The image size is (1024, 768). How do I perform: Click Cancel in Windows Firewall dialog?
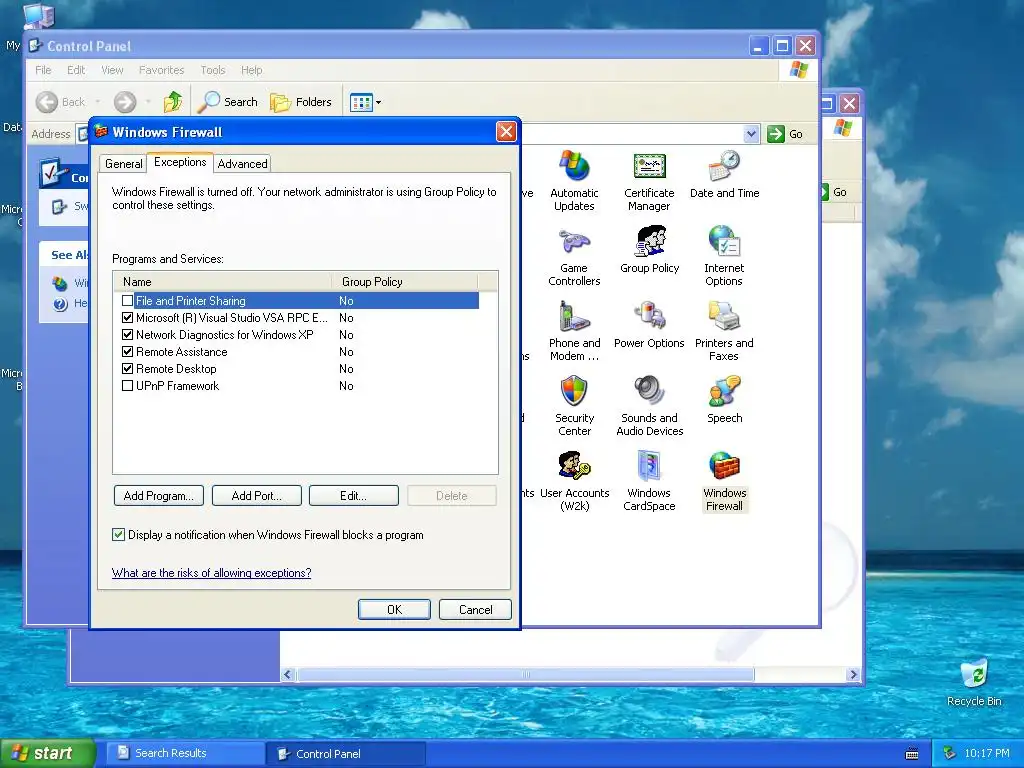(x=475, y=609)
